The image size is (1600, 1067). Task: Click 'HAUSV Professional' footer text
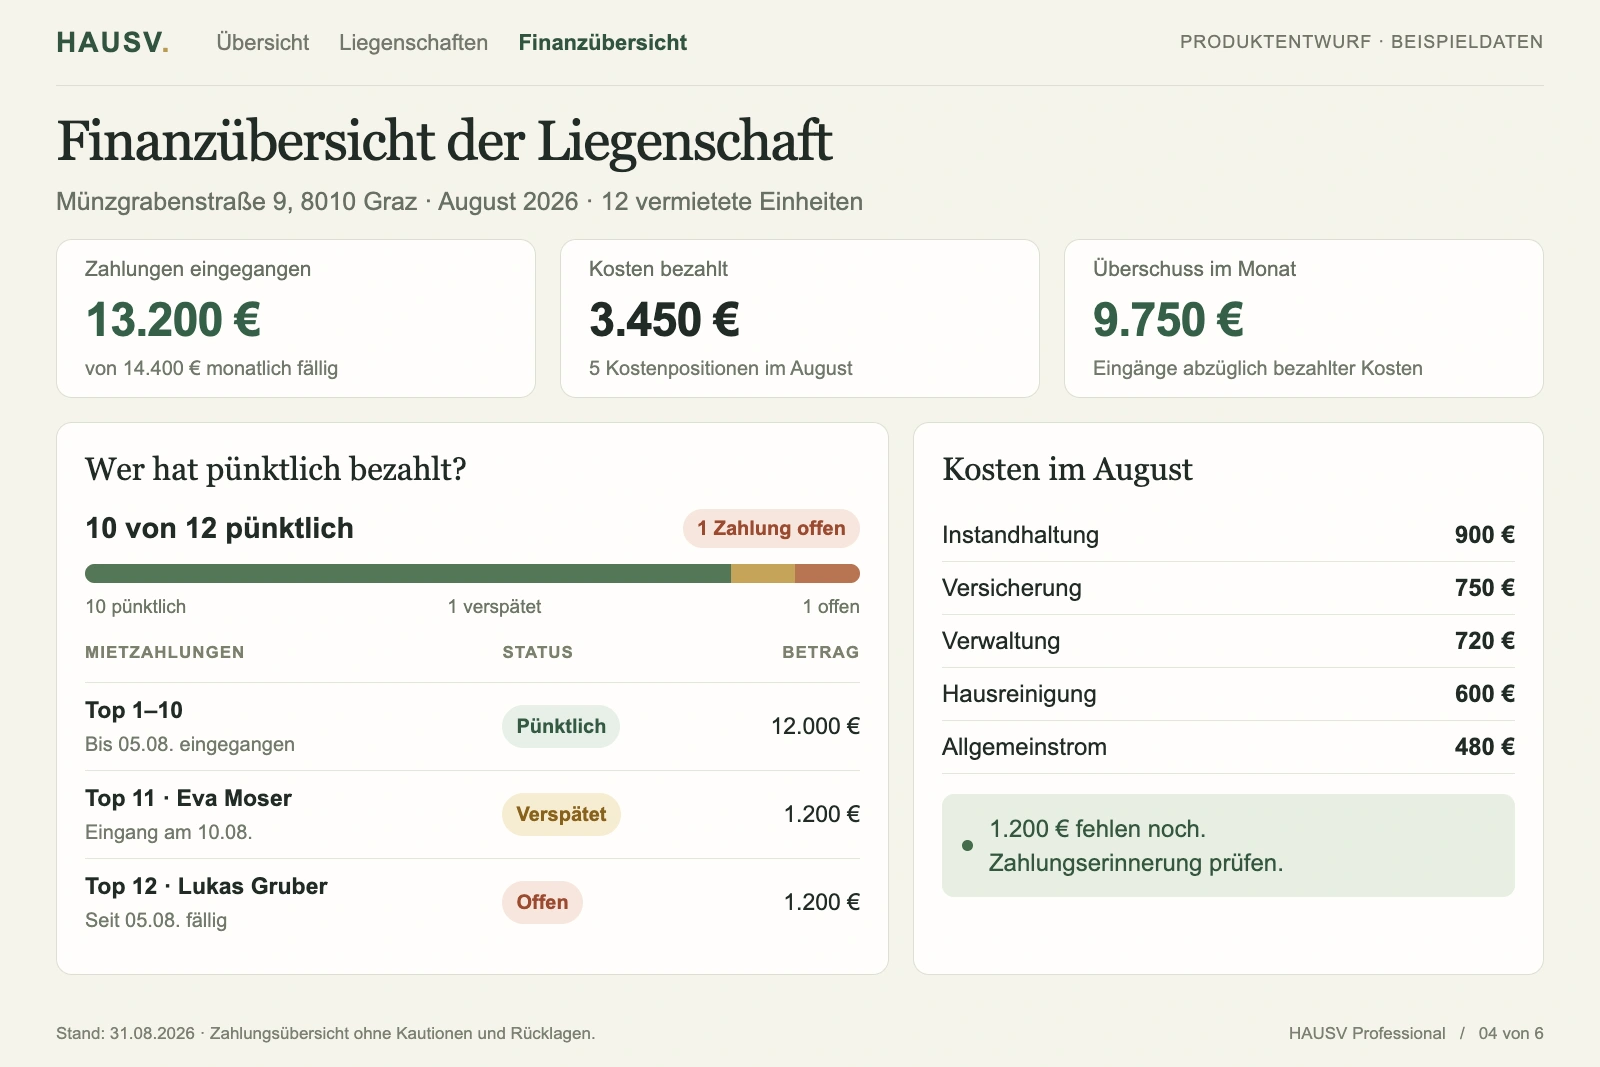click(x=1367, y=1033)
